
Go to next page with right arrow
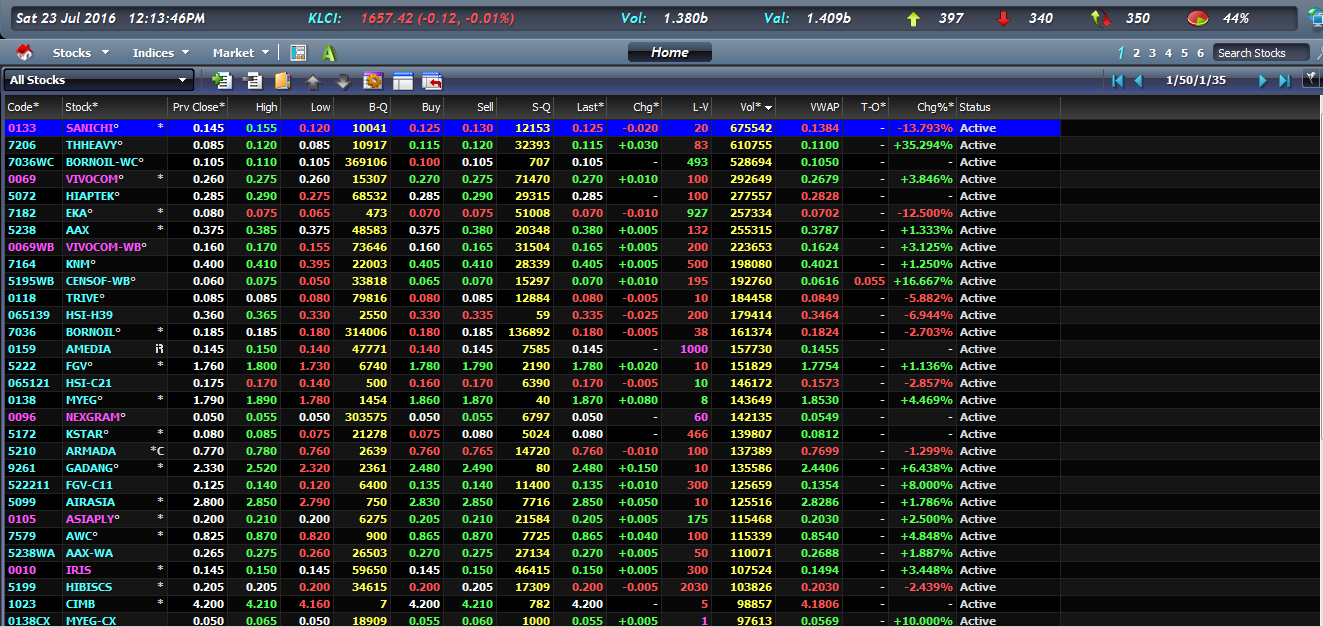click(x=1263, y=80)
